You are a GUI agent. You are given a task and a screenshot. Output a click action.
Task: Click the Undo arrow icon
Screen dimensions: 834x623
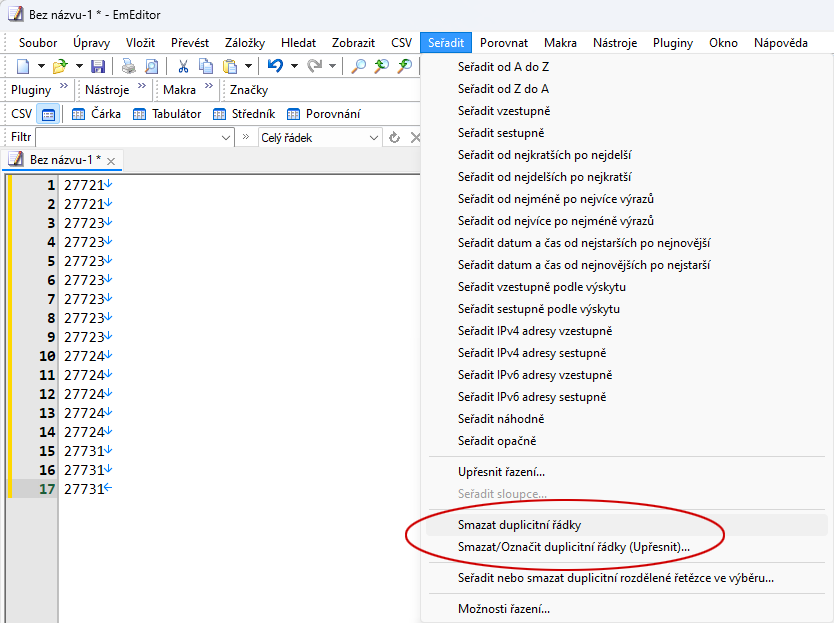(275, 67)
